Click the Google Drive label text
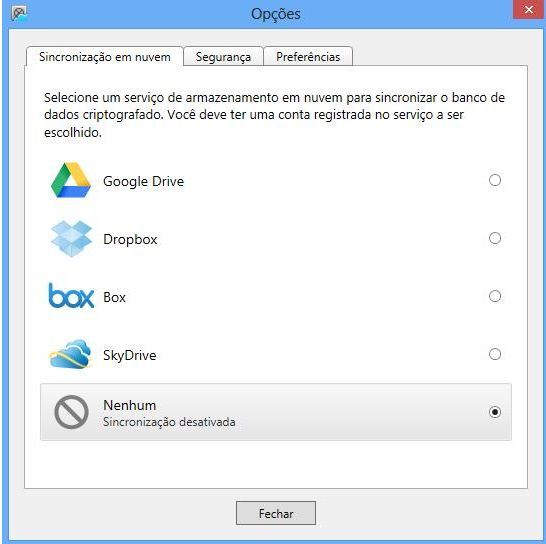The width and height of the screenshot is (546, 544). click(x=143, y=181)
